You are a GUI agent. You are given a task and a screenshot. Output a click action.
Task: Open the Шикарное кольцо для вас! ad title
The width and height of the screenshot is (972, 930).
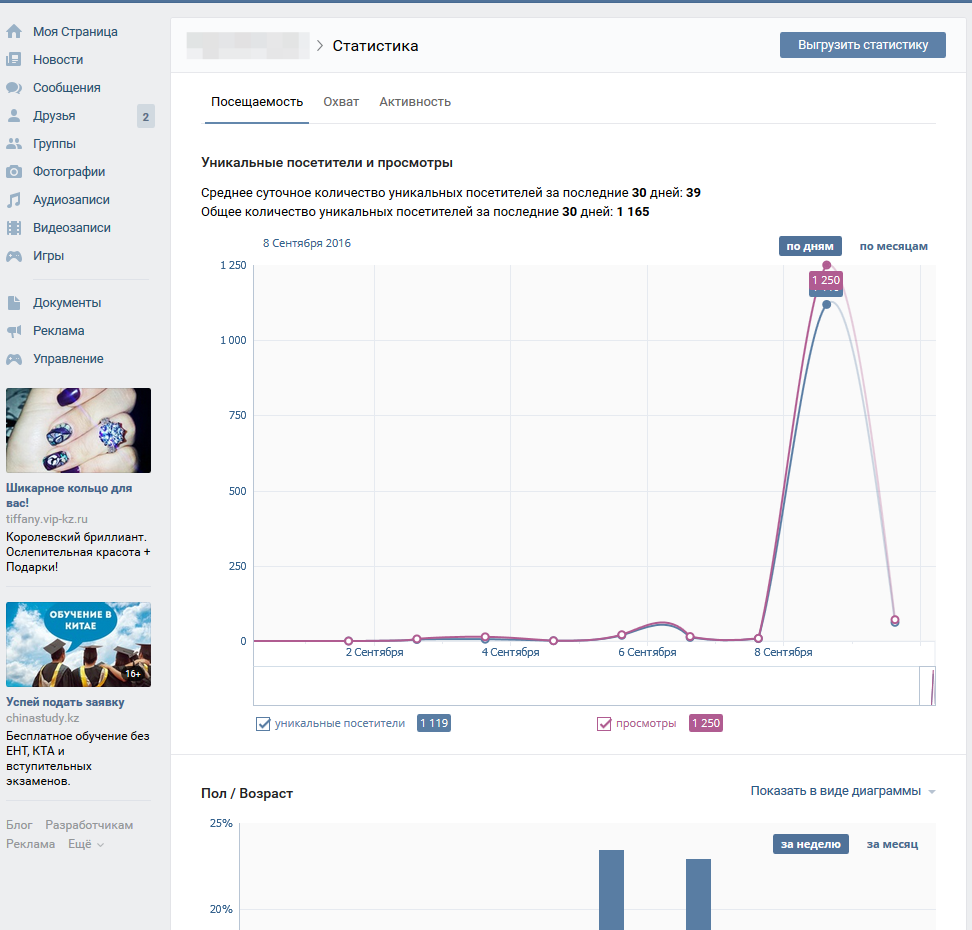pyautogui.click(x=69, y=495)
